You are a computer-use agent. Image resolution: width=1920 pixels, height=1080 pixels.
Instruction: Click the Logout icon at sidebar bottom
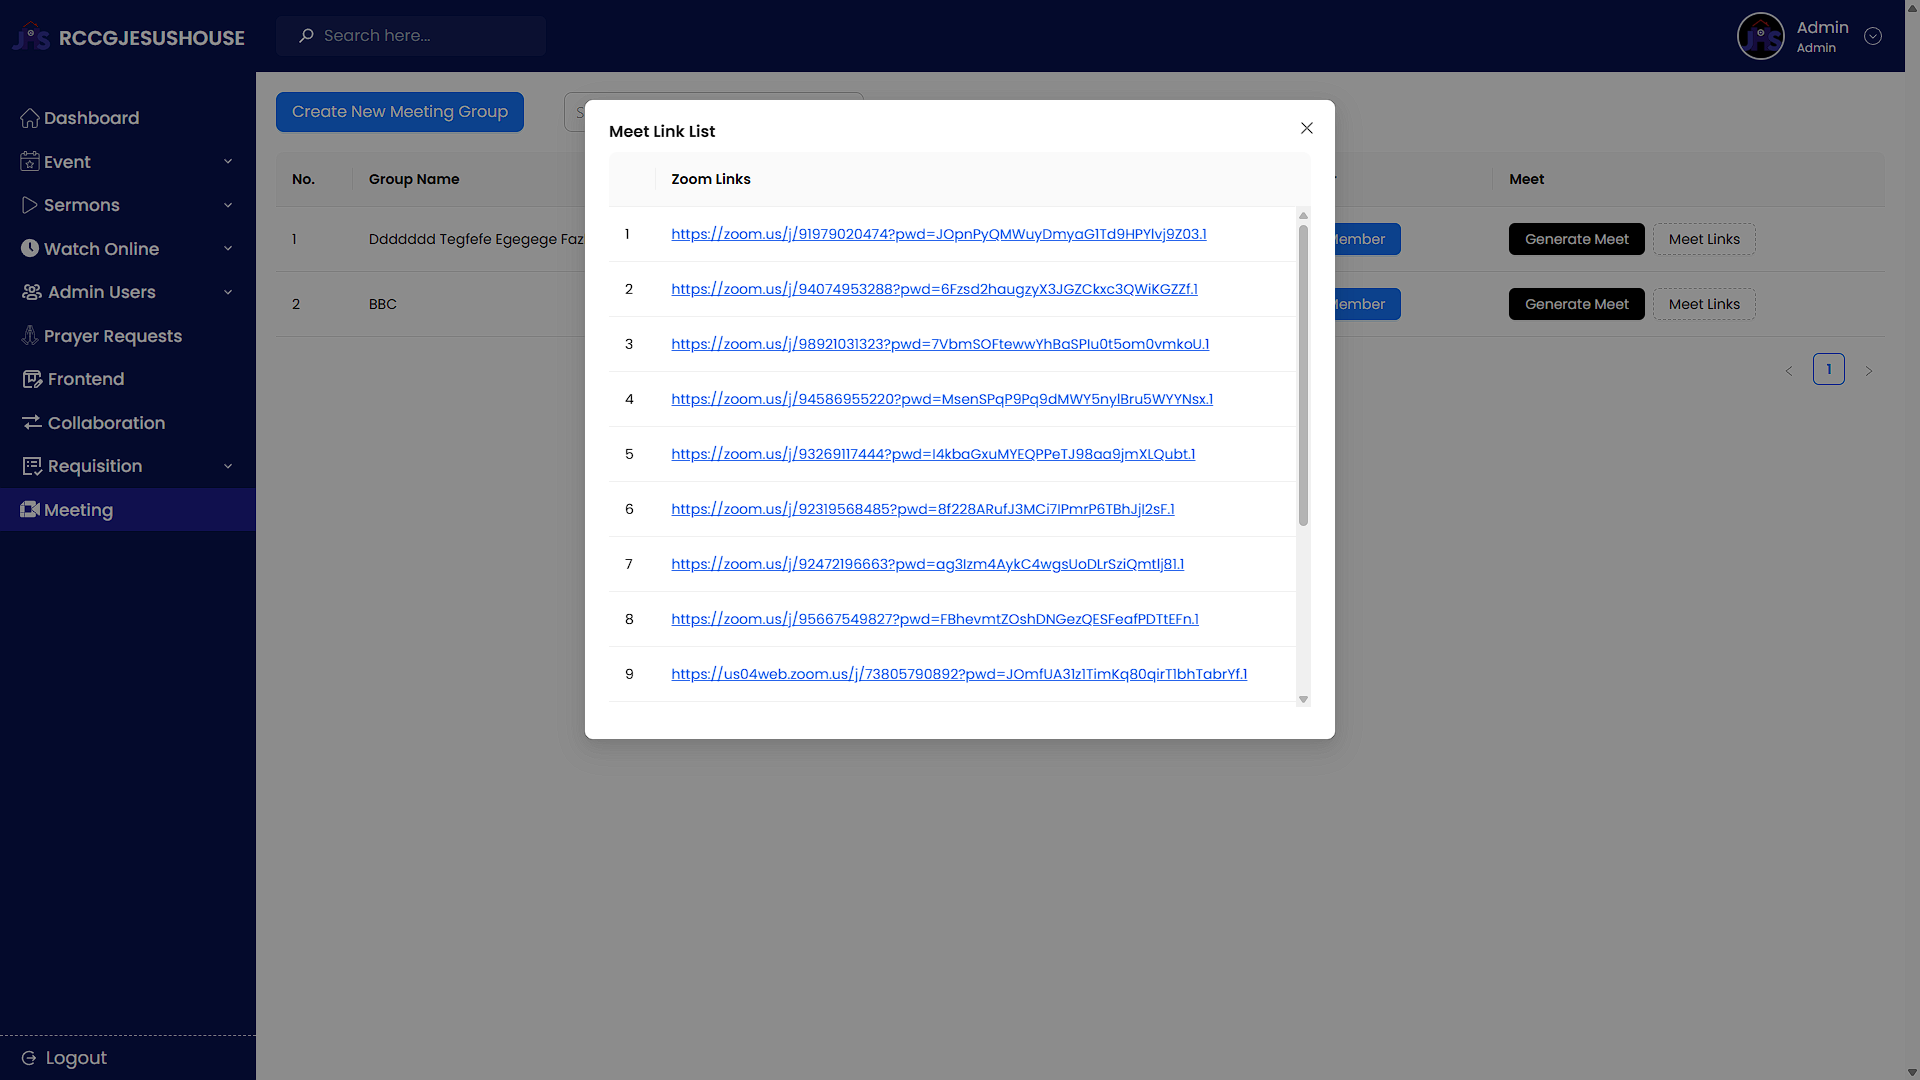(x=29, y=1058)
